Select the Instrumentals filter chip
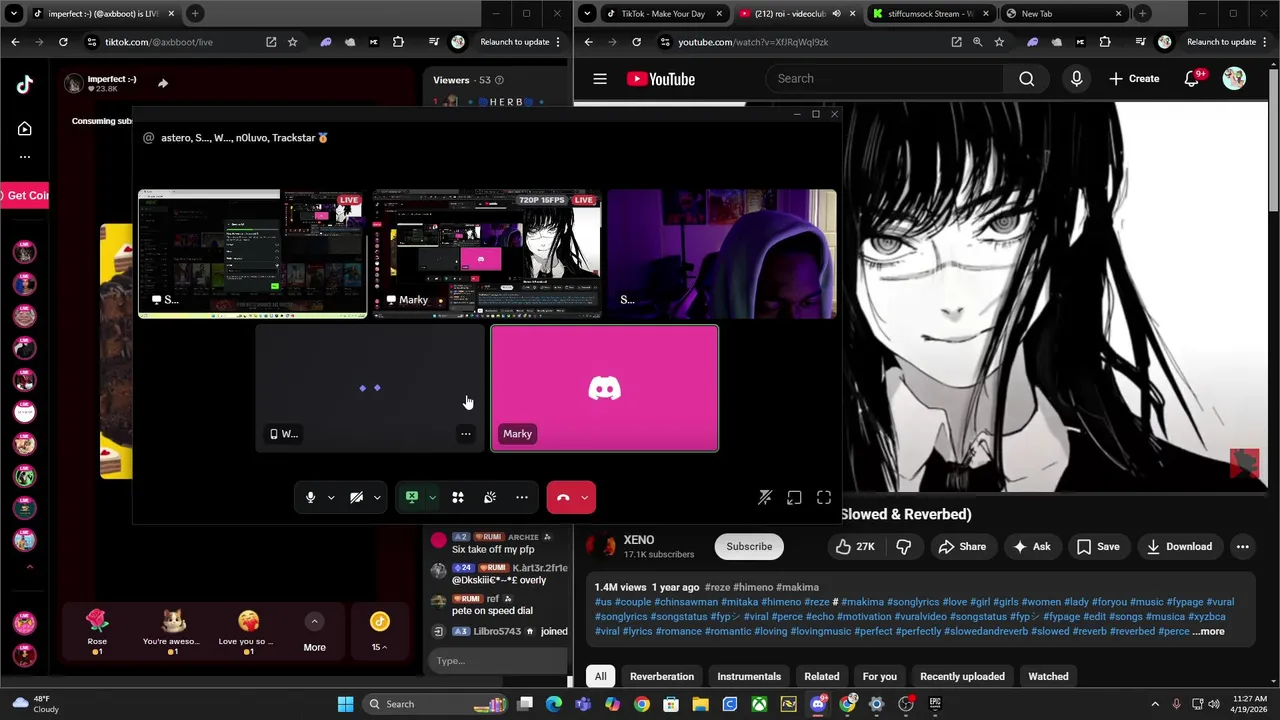 [749, 677]
